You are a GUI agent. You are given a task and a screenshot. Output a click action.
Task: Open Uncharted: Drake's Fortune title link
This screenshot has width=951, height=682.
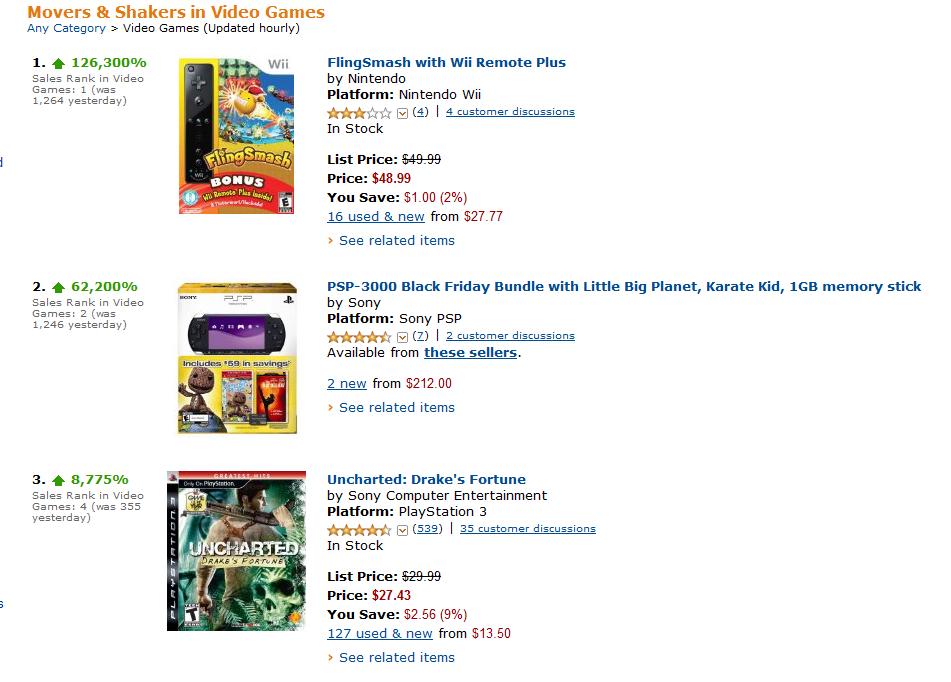[426, 479]
